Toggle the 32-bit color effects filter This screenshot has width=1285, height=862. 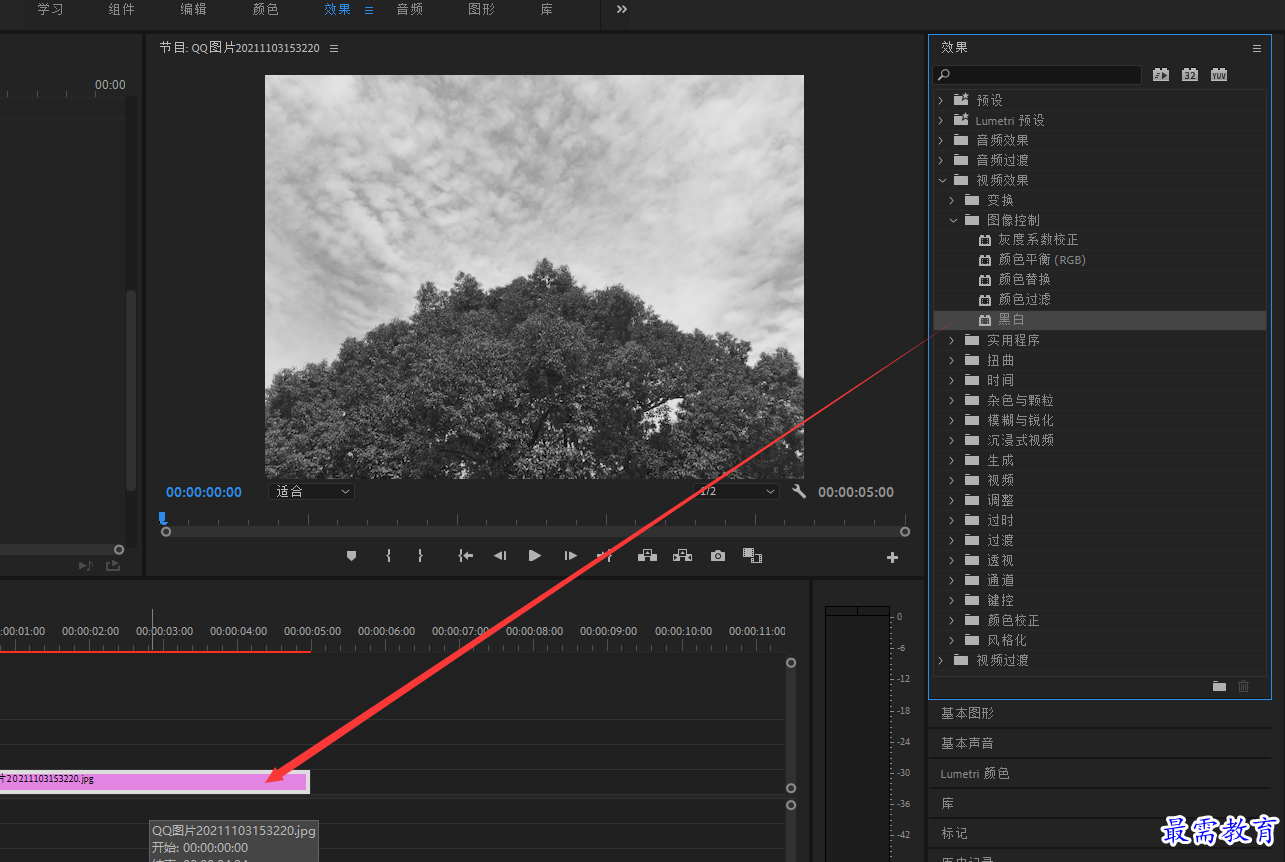coord(1190,75)
